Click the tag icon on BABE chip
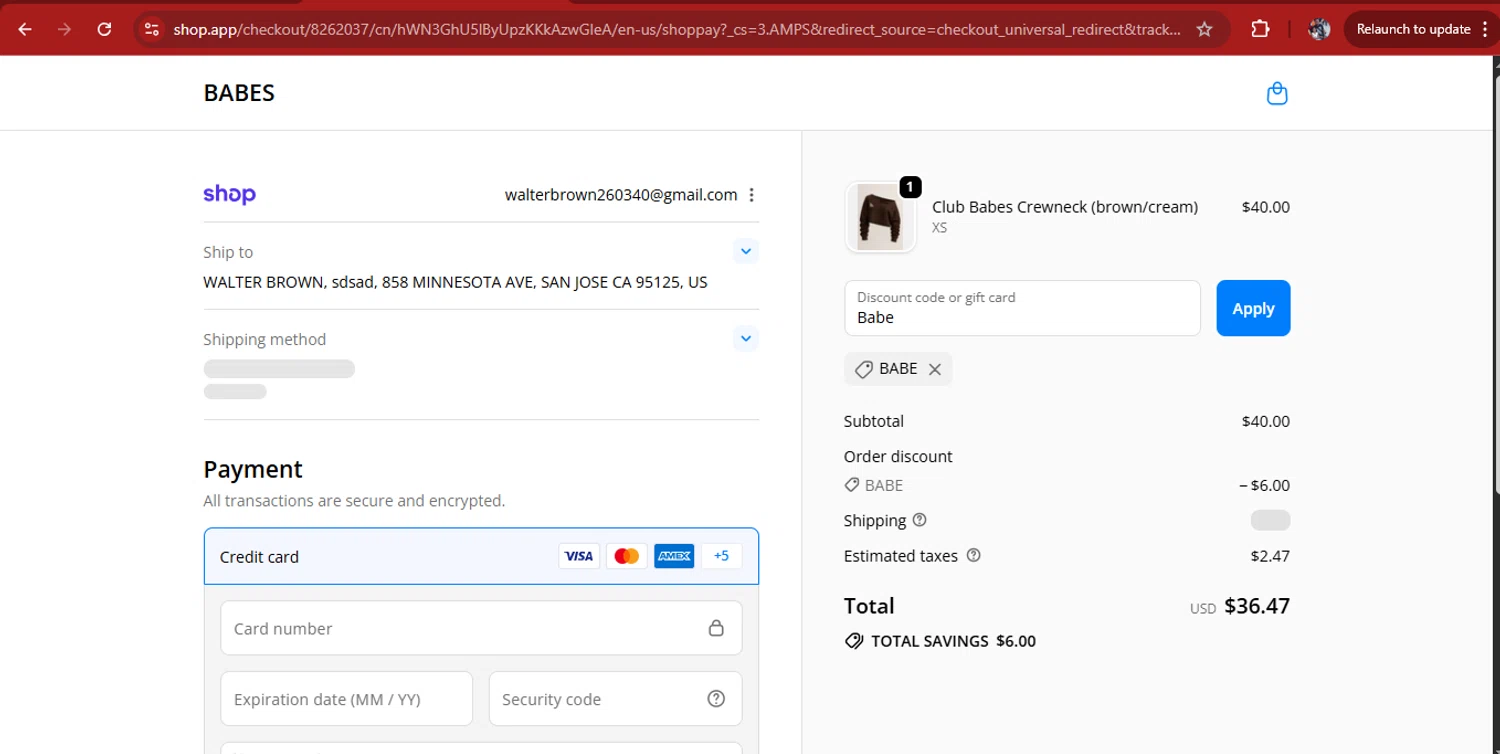Image resolution: width=1500 pixels, height=754 pixels. coord(864,369)
